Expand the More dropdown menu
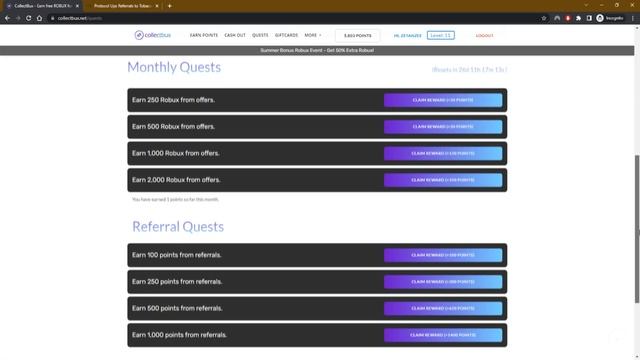The image size is (640, 360). click(313, 36)
